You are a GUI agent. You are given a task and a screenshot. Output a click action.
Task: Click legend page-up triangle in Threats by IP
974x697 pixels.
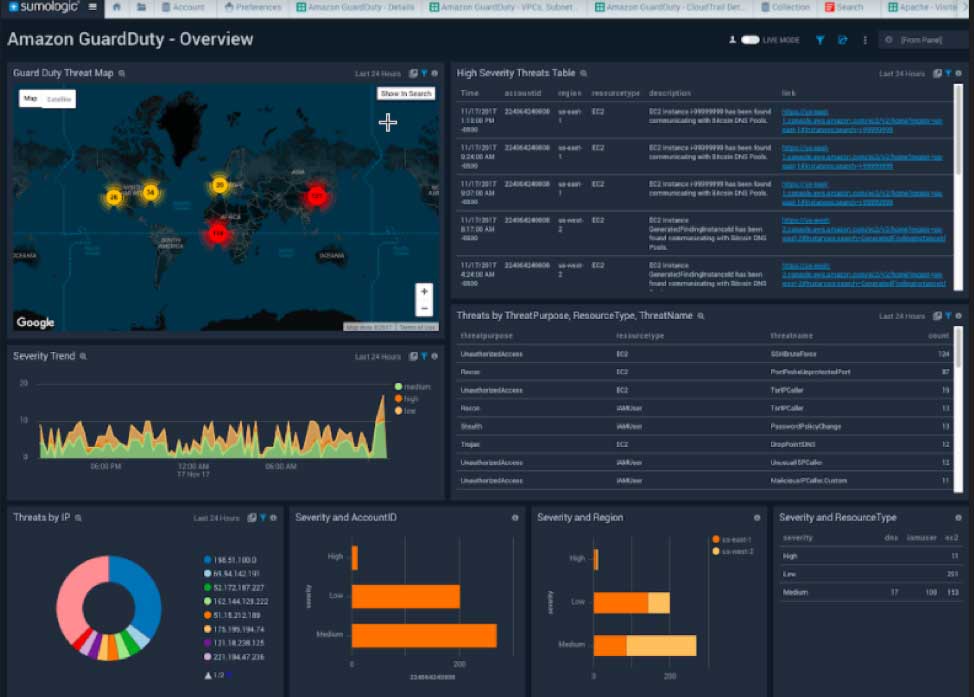click(x=208, y=675)
